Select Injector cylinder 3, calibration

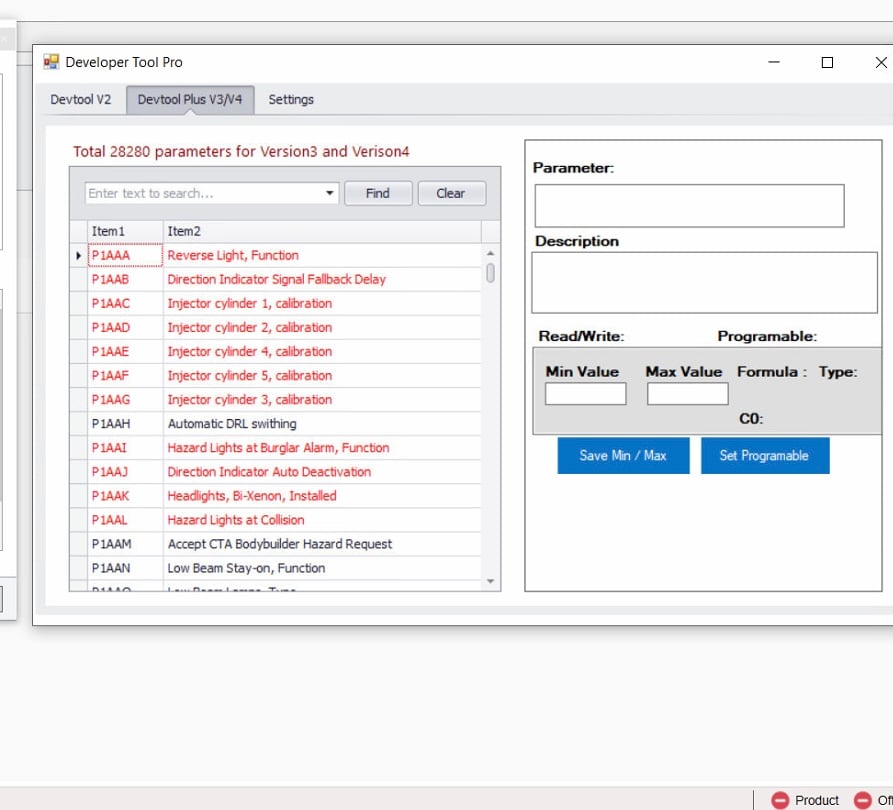(322, 399)
